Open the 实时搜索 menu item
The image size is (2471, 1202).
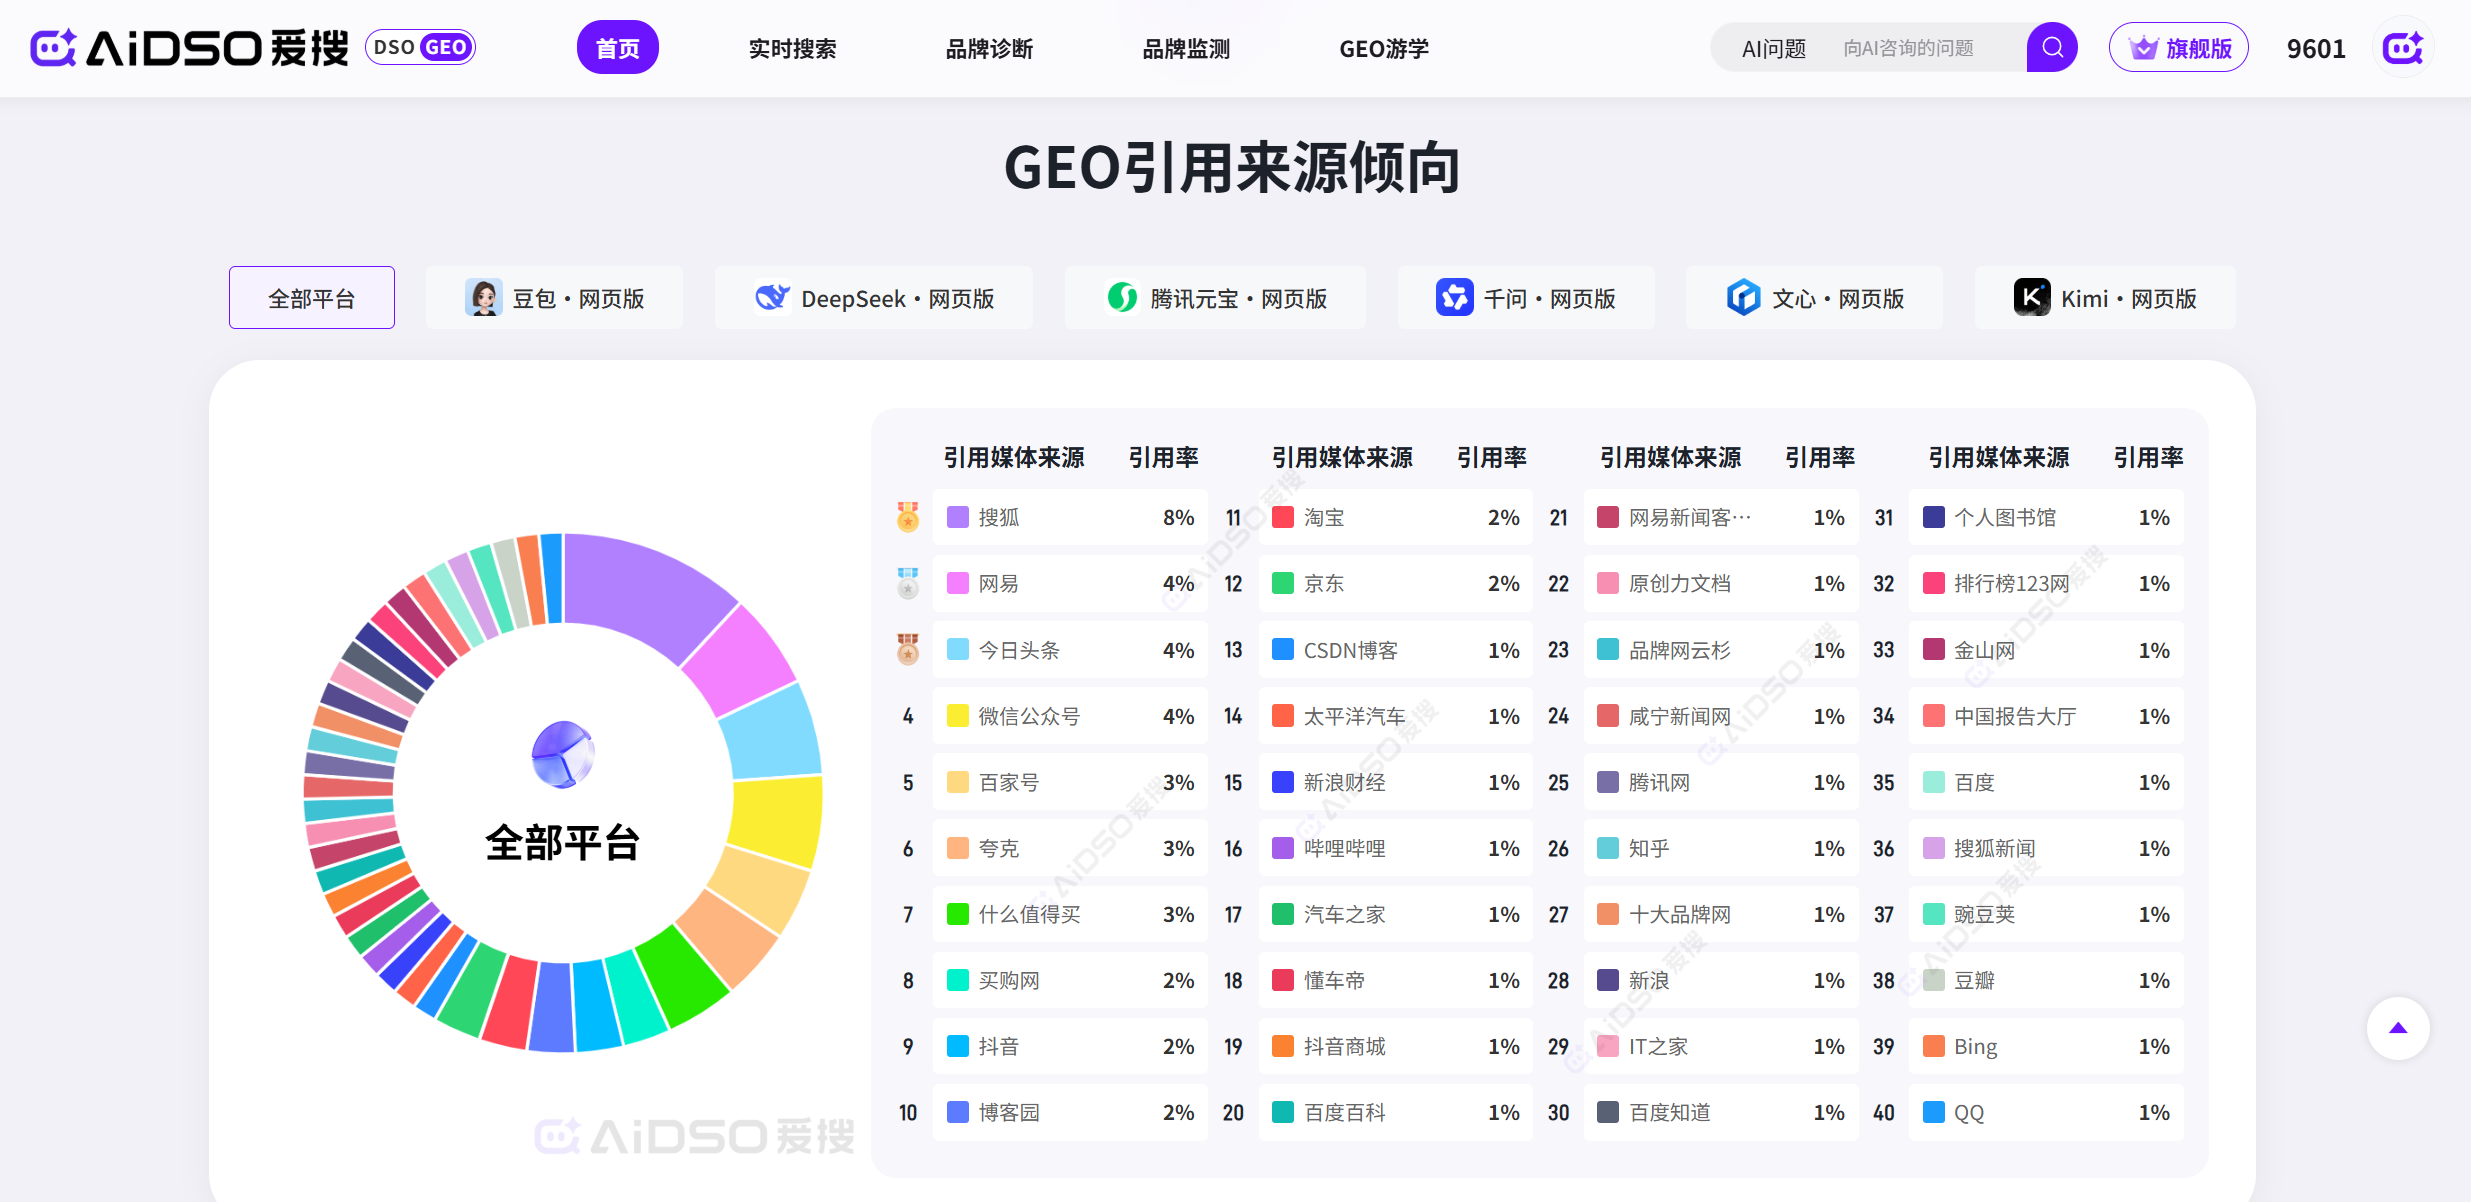(792, 48)
